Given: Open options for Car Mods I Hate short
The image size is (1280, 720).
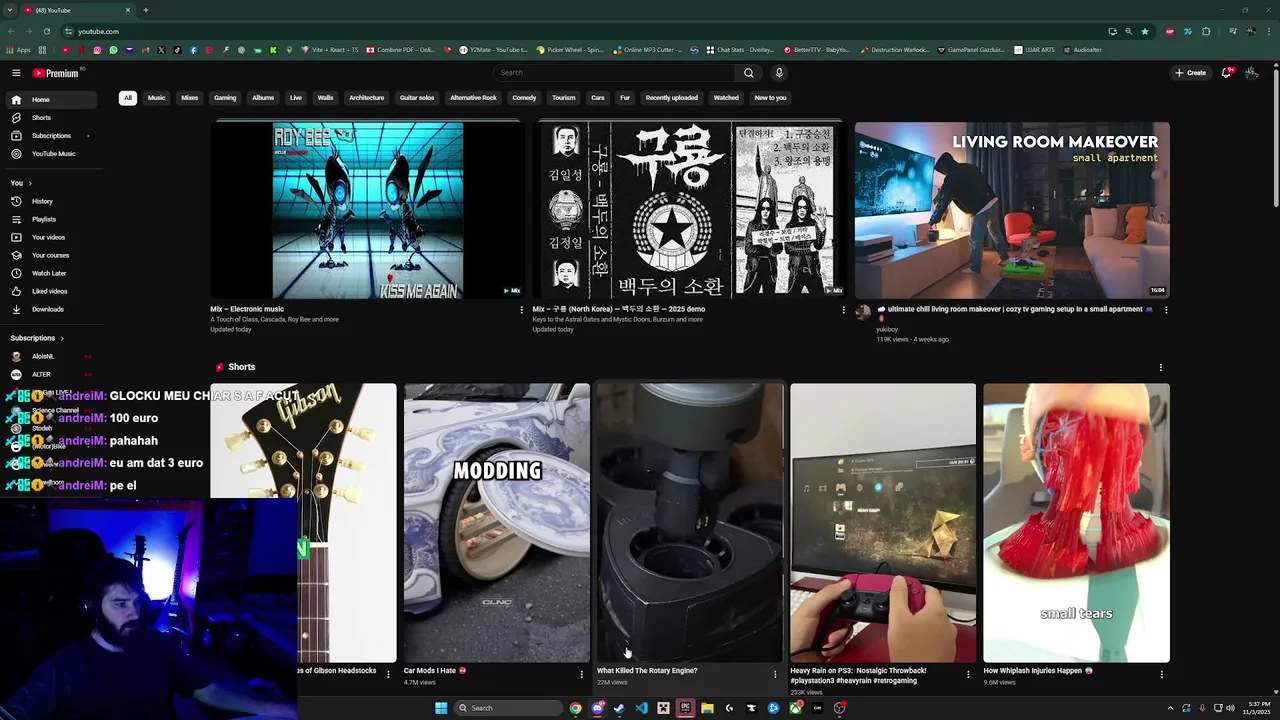Looking at the screenshot, I should (581, 674).
